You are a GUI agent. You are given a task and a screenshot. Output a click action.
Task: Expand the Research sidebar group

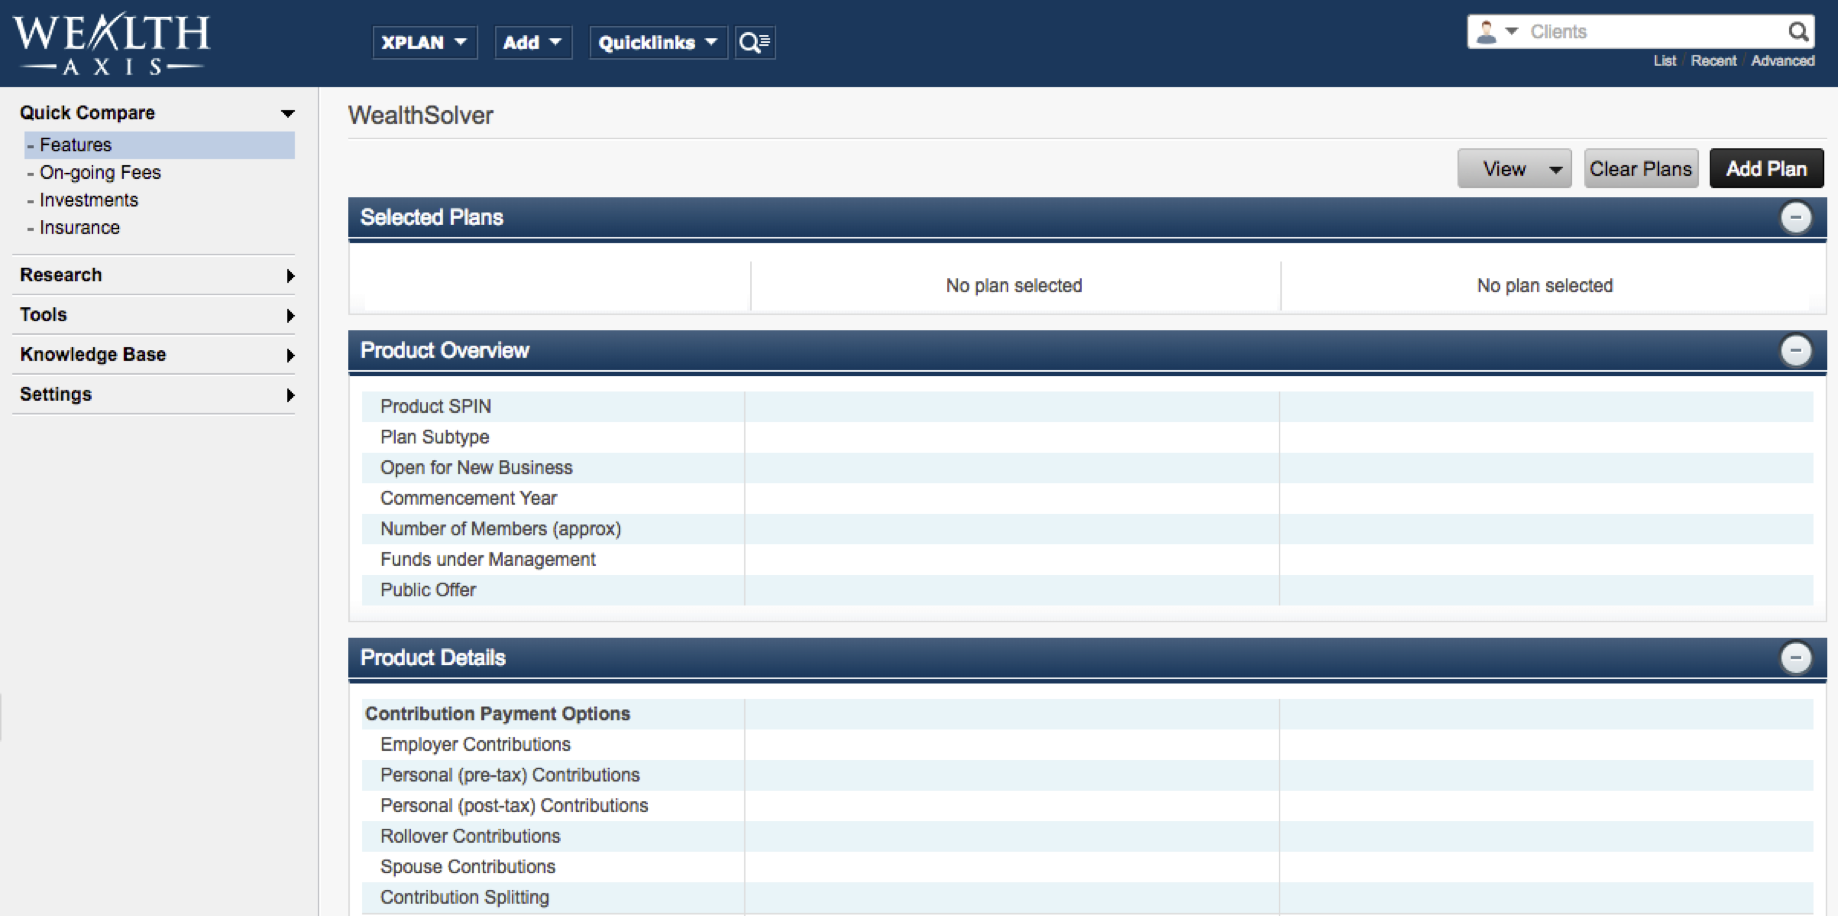[x=157, y=275]
